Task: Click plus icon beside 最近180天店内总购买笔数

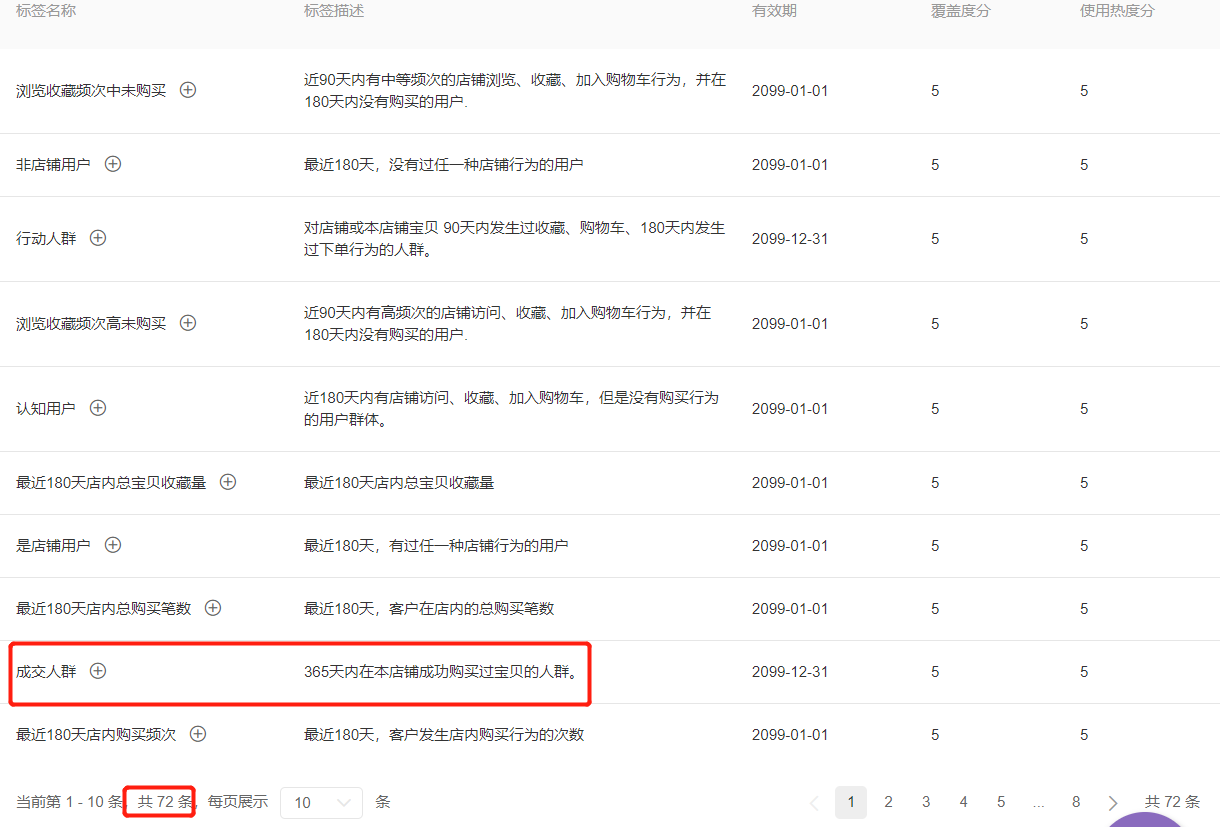Action: (213, 608)
